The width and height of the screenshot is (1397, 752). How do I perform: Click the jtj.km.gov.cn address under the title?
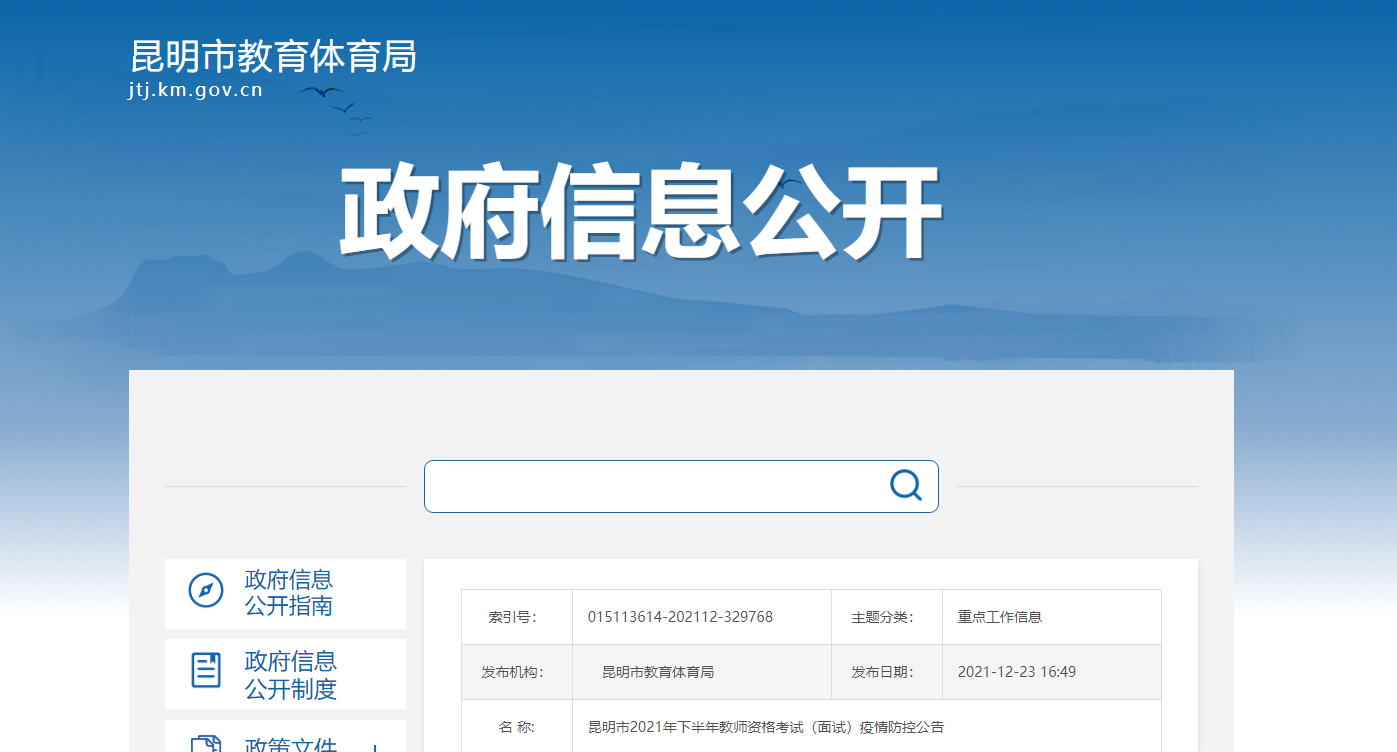pyautogui.click(x=196, y=90)
